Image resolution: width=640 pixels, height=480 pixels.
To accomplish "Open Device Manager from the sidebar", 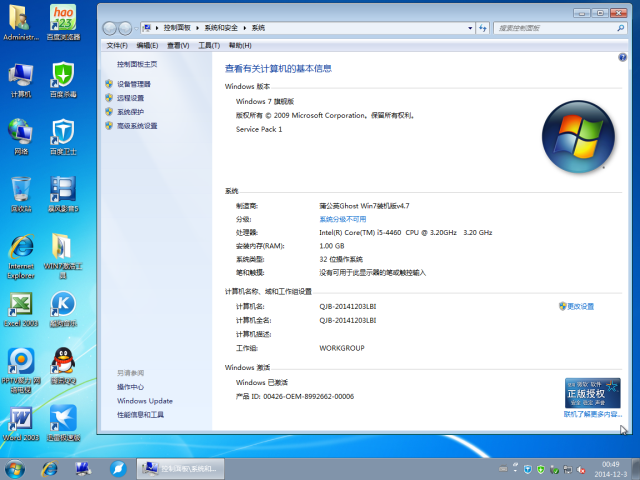I will 134,84.
